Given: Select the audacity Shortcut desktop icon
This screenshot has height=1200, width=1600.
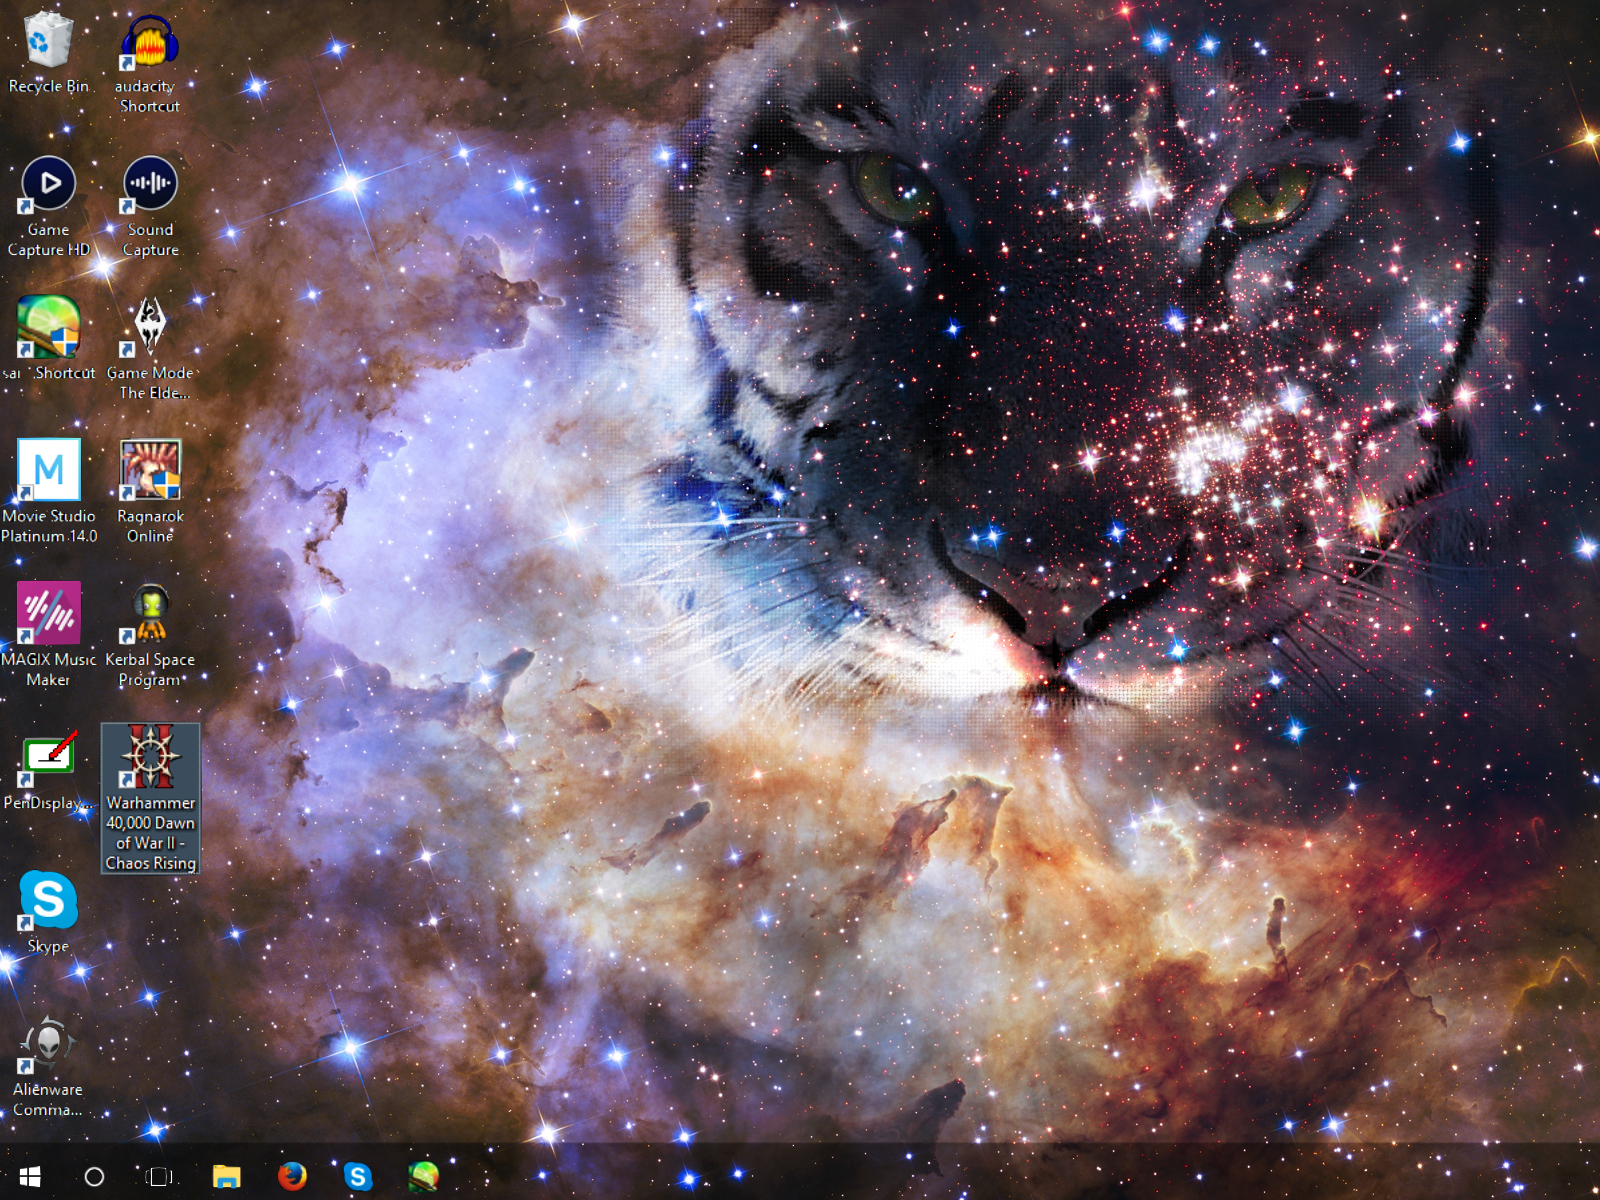Looking at the screenshot, I should [x=150, y=44].
